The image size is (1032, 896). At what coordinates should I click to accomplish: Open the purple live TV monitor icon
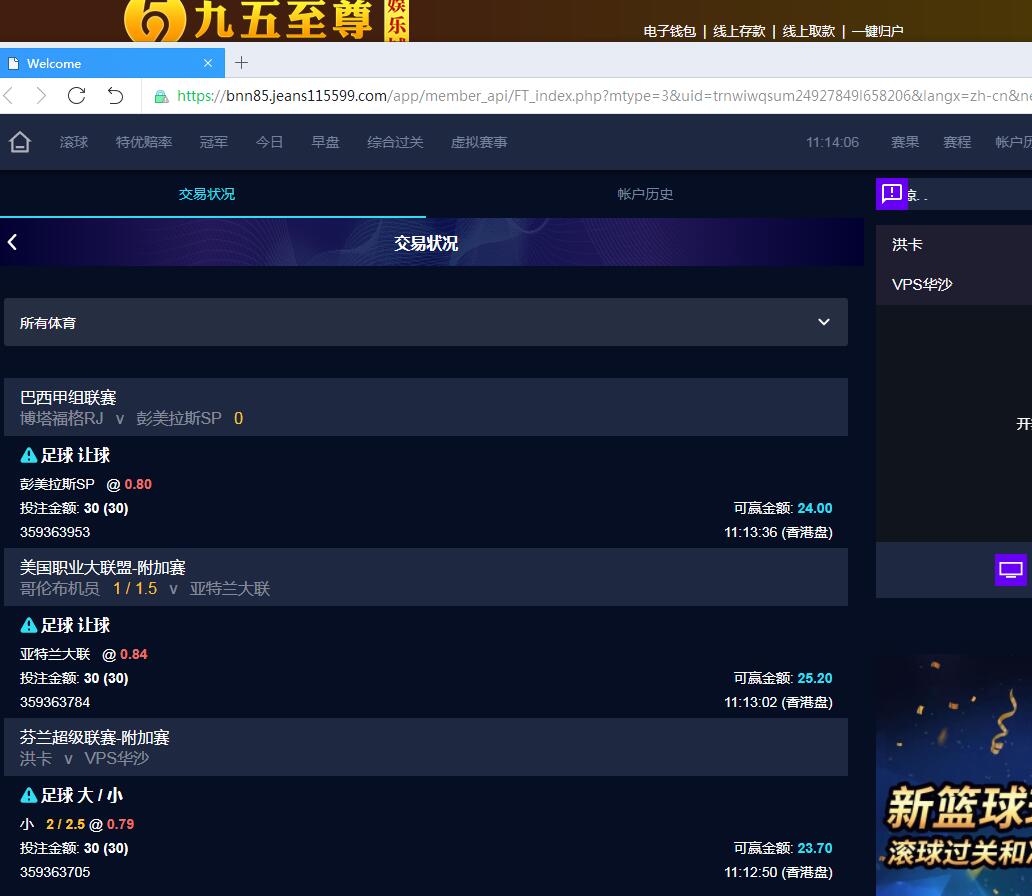pos(1010,569)
